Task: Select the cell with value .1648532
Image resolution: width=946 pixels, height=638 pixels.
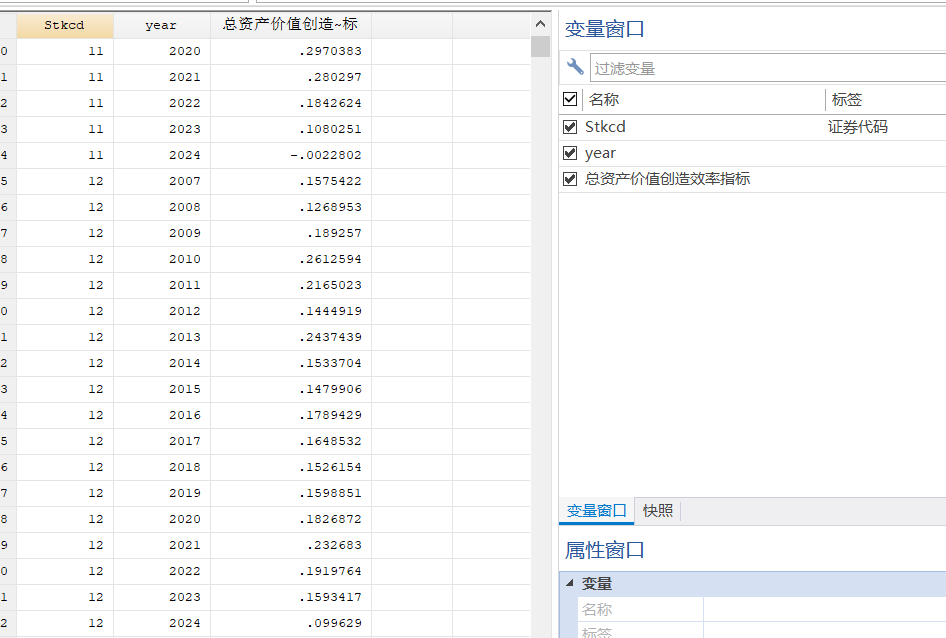Action: pos(291,441)
